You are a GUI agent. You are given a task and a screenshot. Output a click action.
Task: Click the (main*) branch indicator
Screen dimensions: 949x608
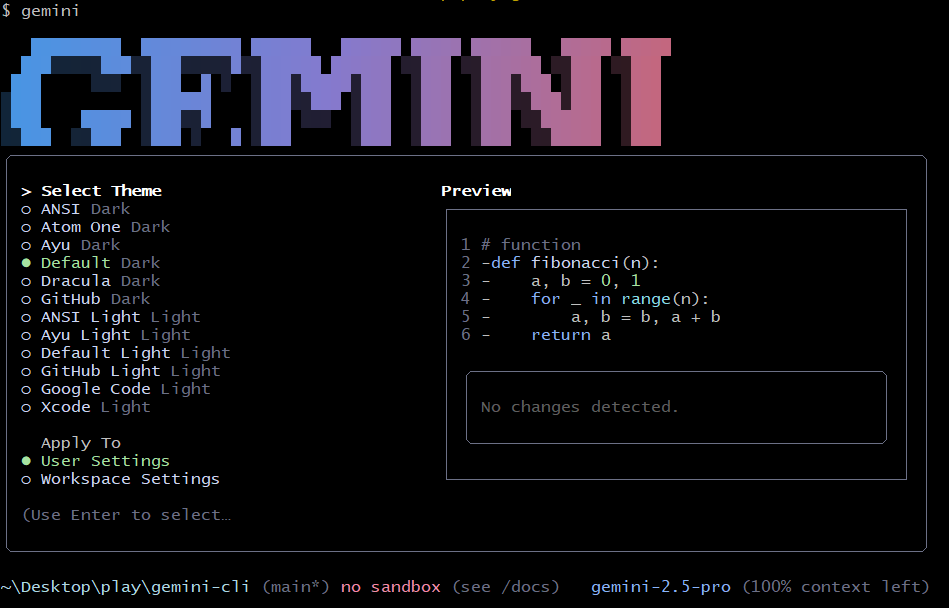(x=296, y=587)
